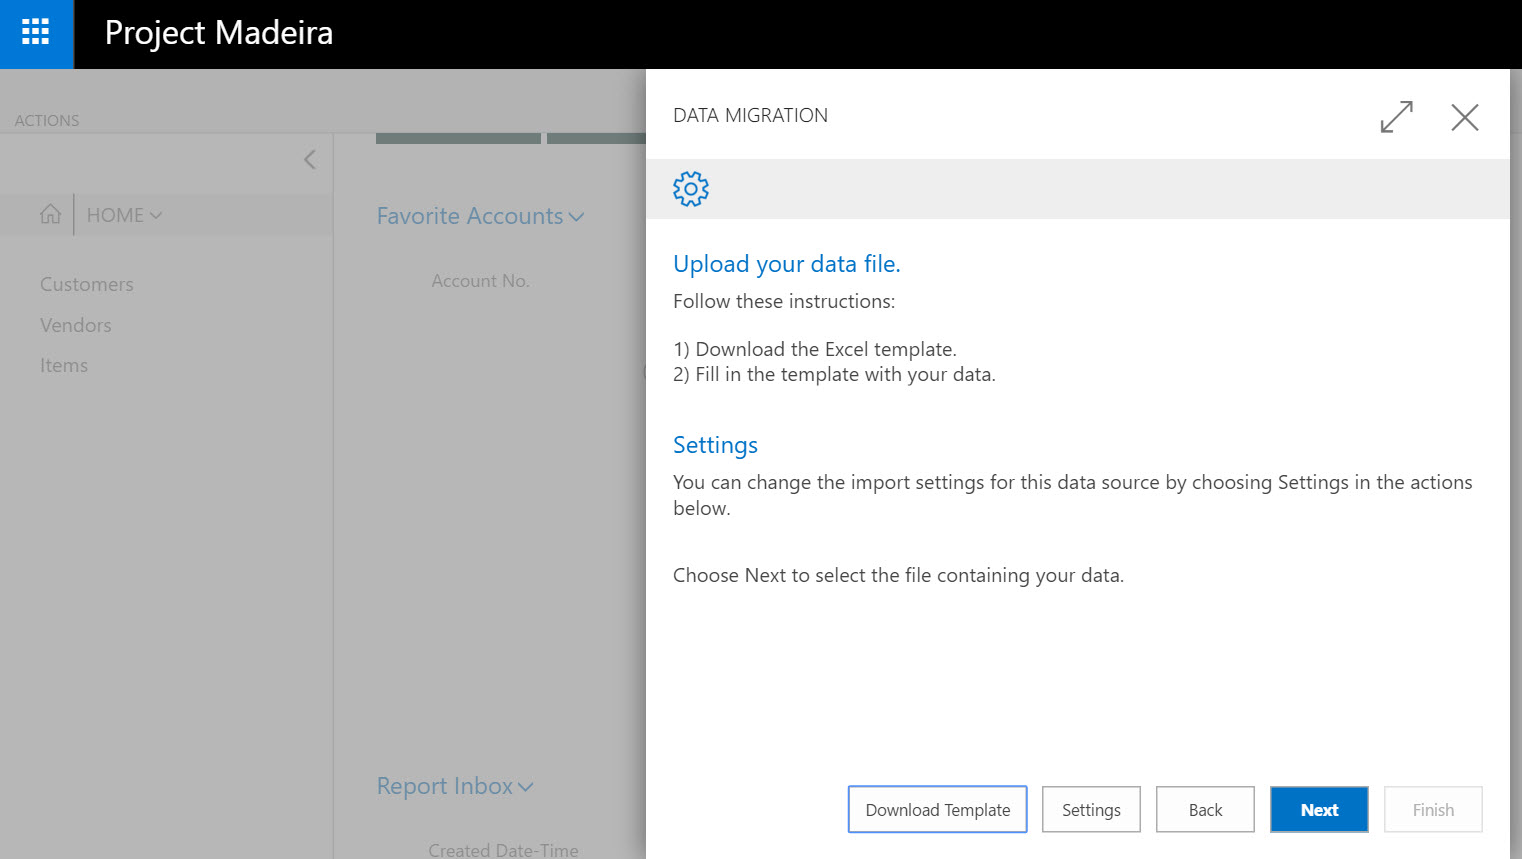Close the Data Migration dialog
This screenshot has width=1522, height=859.
pyautogui.click(x=1464, y=117)
